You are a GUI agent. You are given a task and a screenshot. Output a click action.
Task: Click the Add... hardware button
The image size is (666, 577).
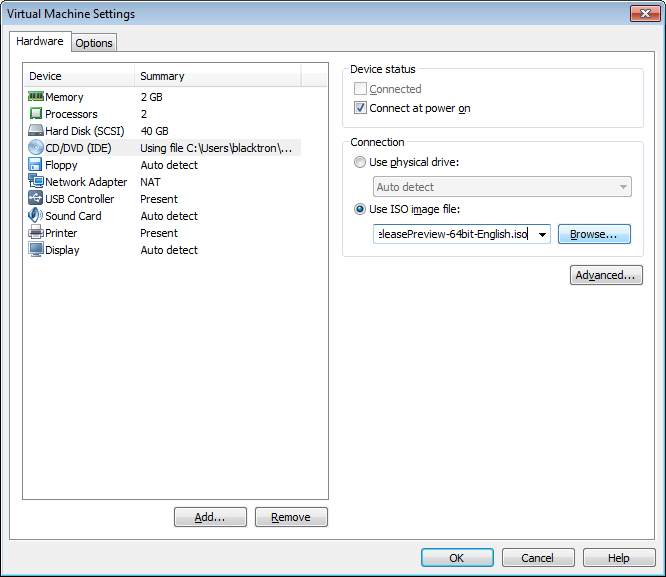tap(210, 517)
